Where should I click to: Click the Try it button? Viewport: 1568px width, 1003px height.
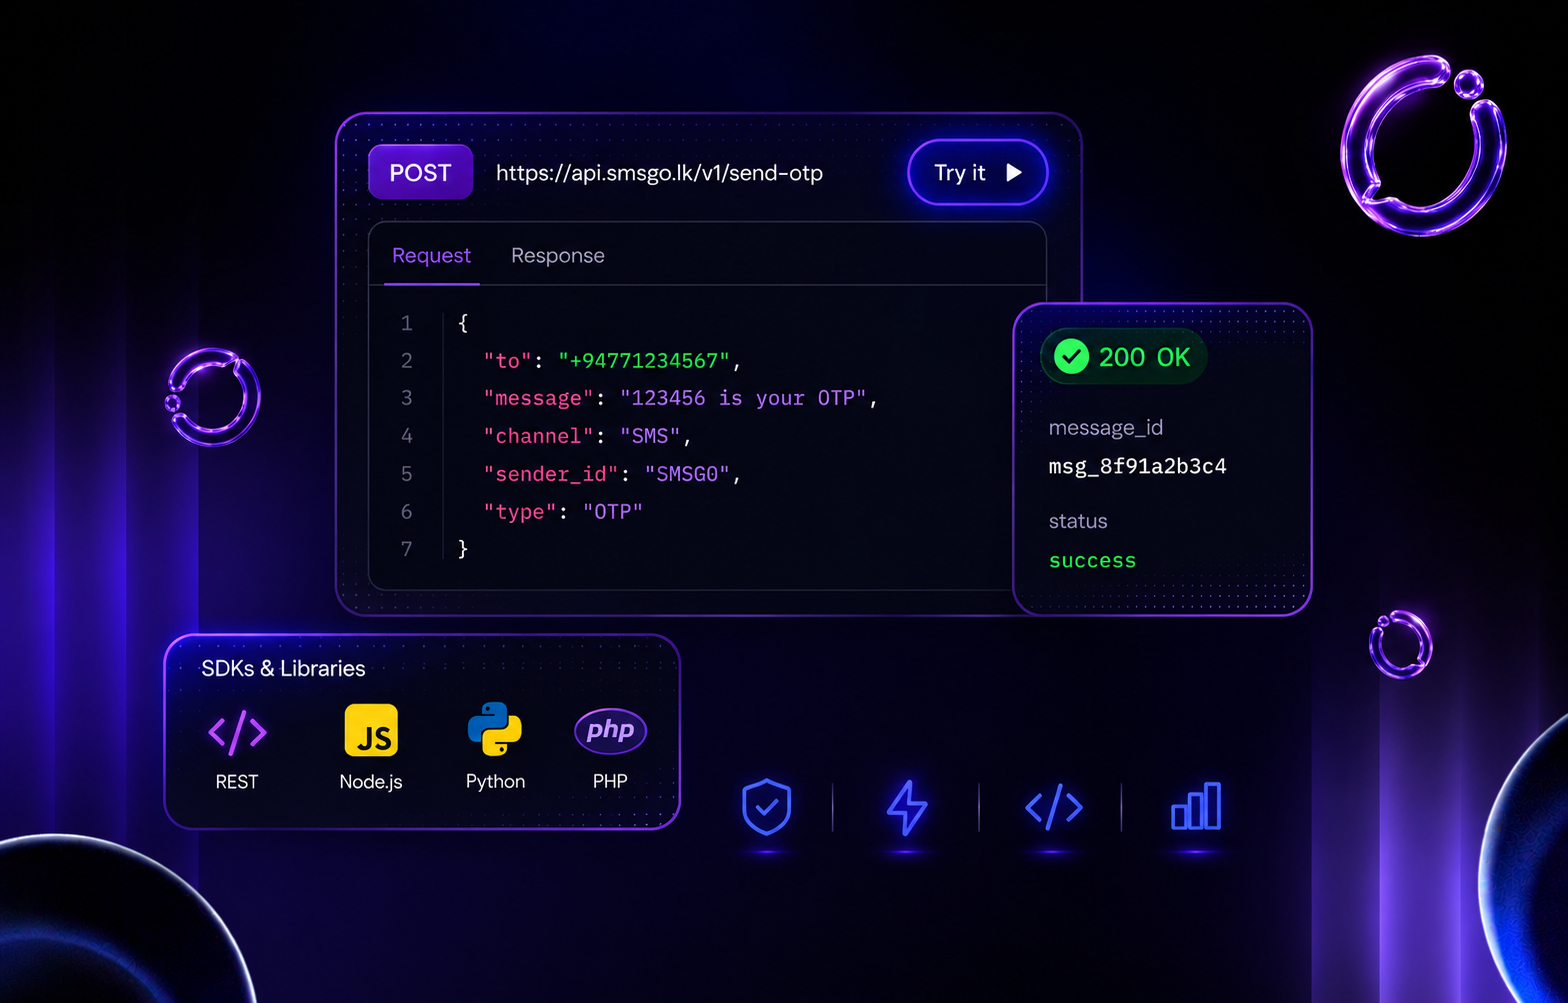click(x=977, y=172)
